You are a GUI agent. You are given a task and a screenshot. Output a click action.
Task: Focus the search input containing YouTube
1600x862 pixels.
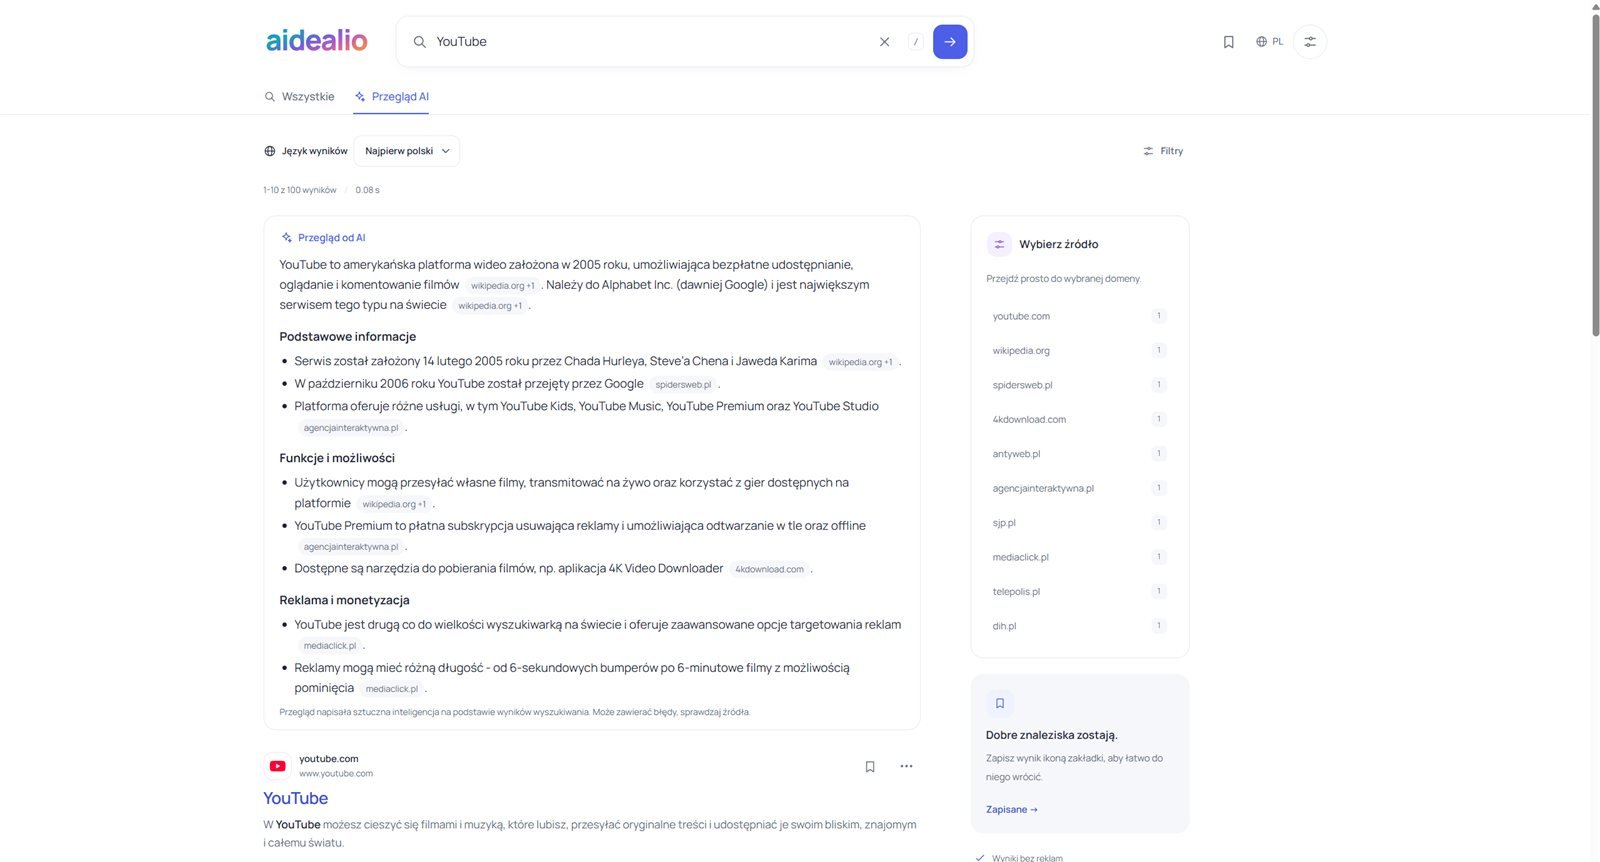(650, 42)
